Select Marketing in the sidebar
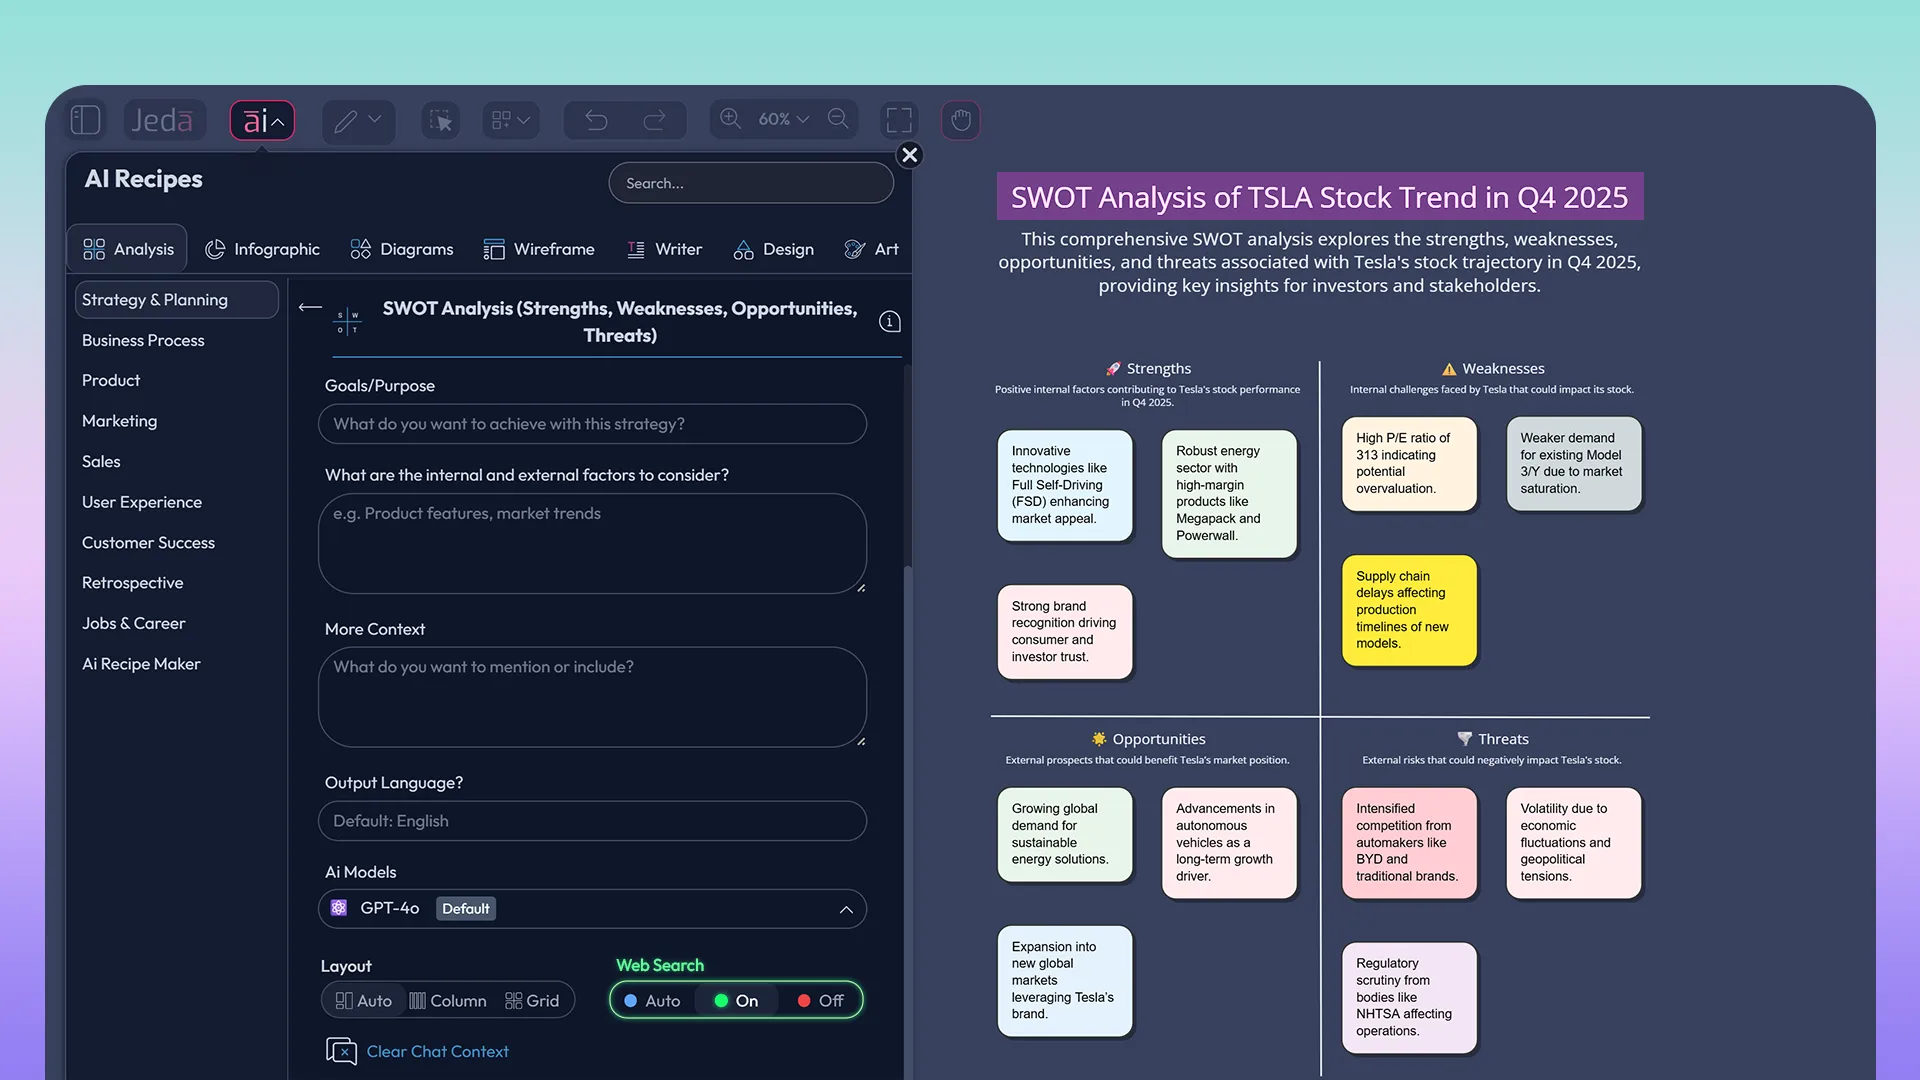This screenshot has width=1920, height=1080. (x=119, y=421)
